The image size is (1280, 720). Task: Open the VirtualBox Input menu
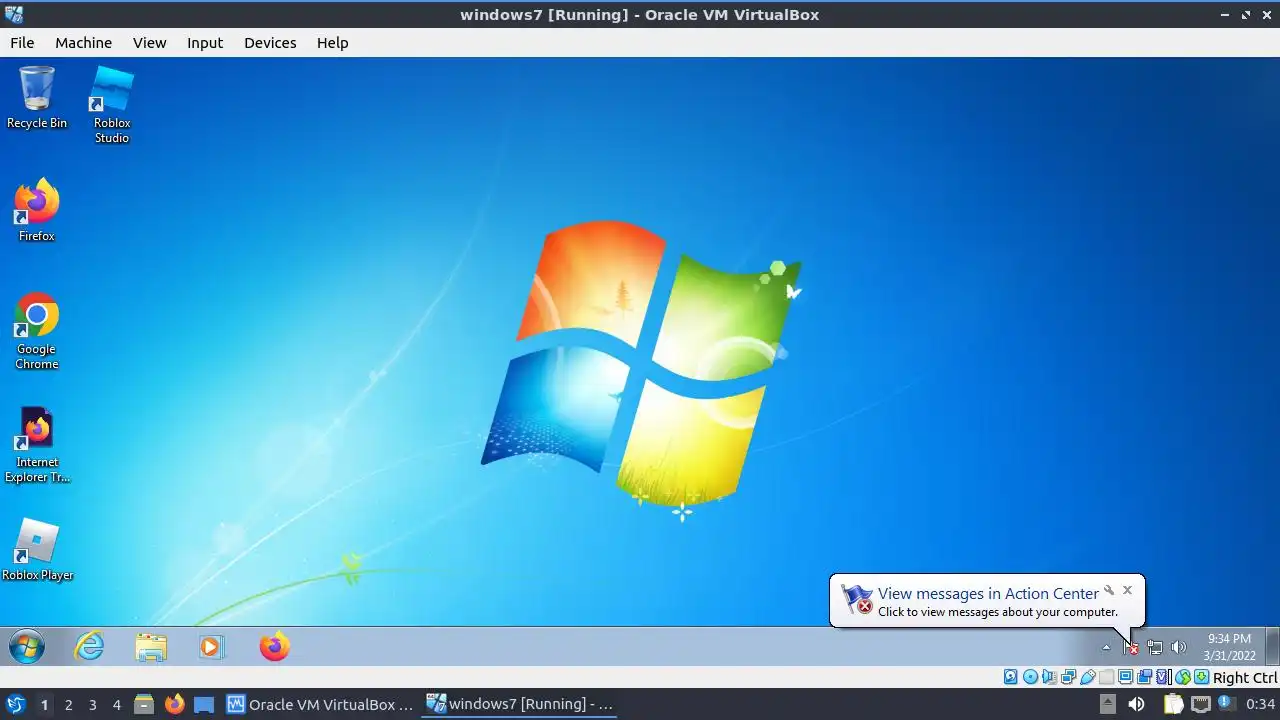(205, 43)
